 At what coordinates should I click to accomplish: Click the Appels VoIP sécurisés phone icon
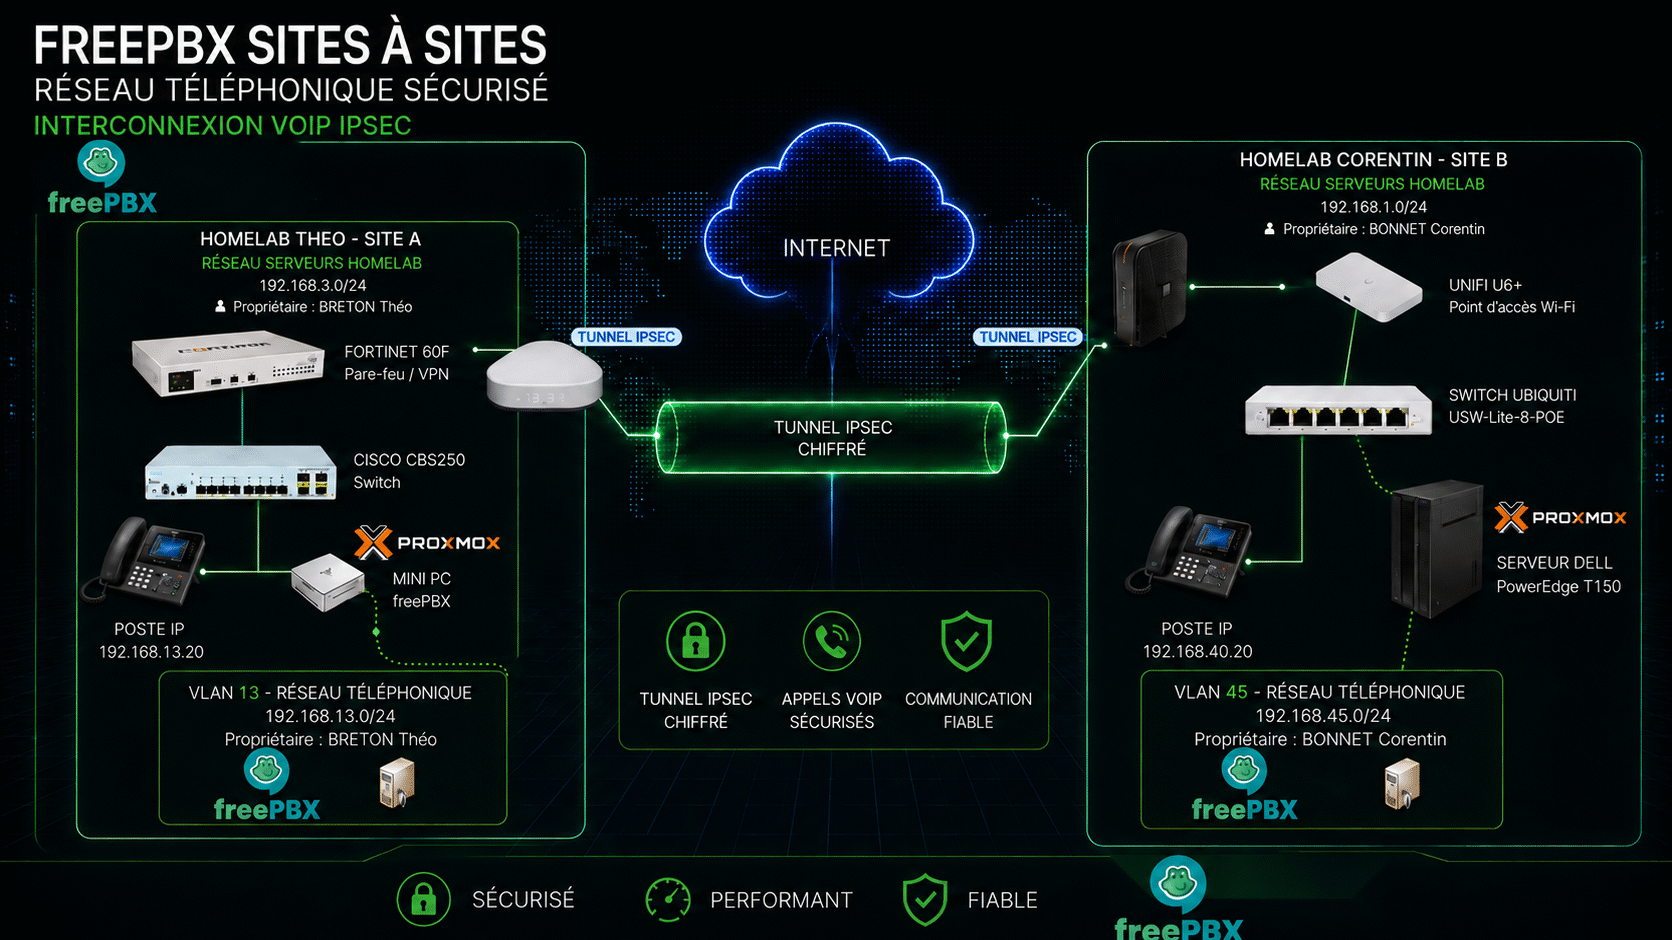(x=832, y=641)
